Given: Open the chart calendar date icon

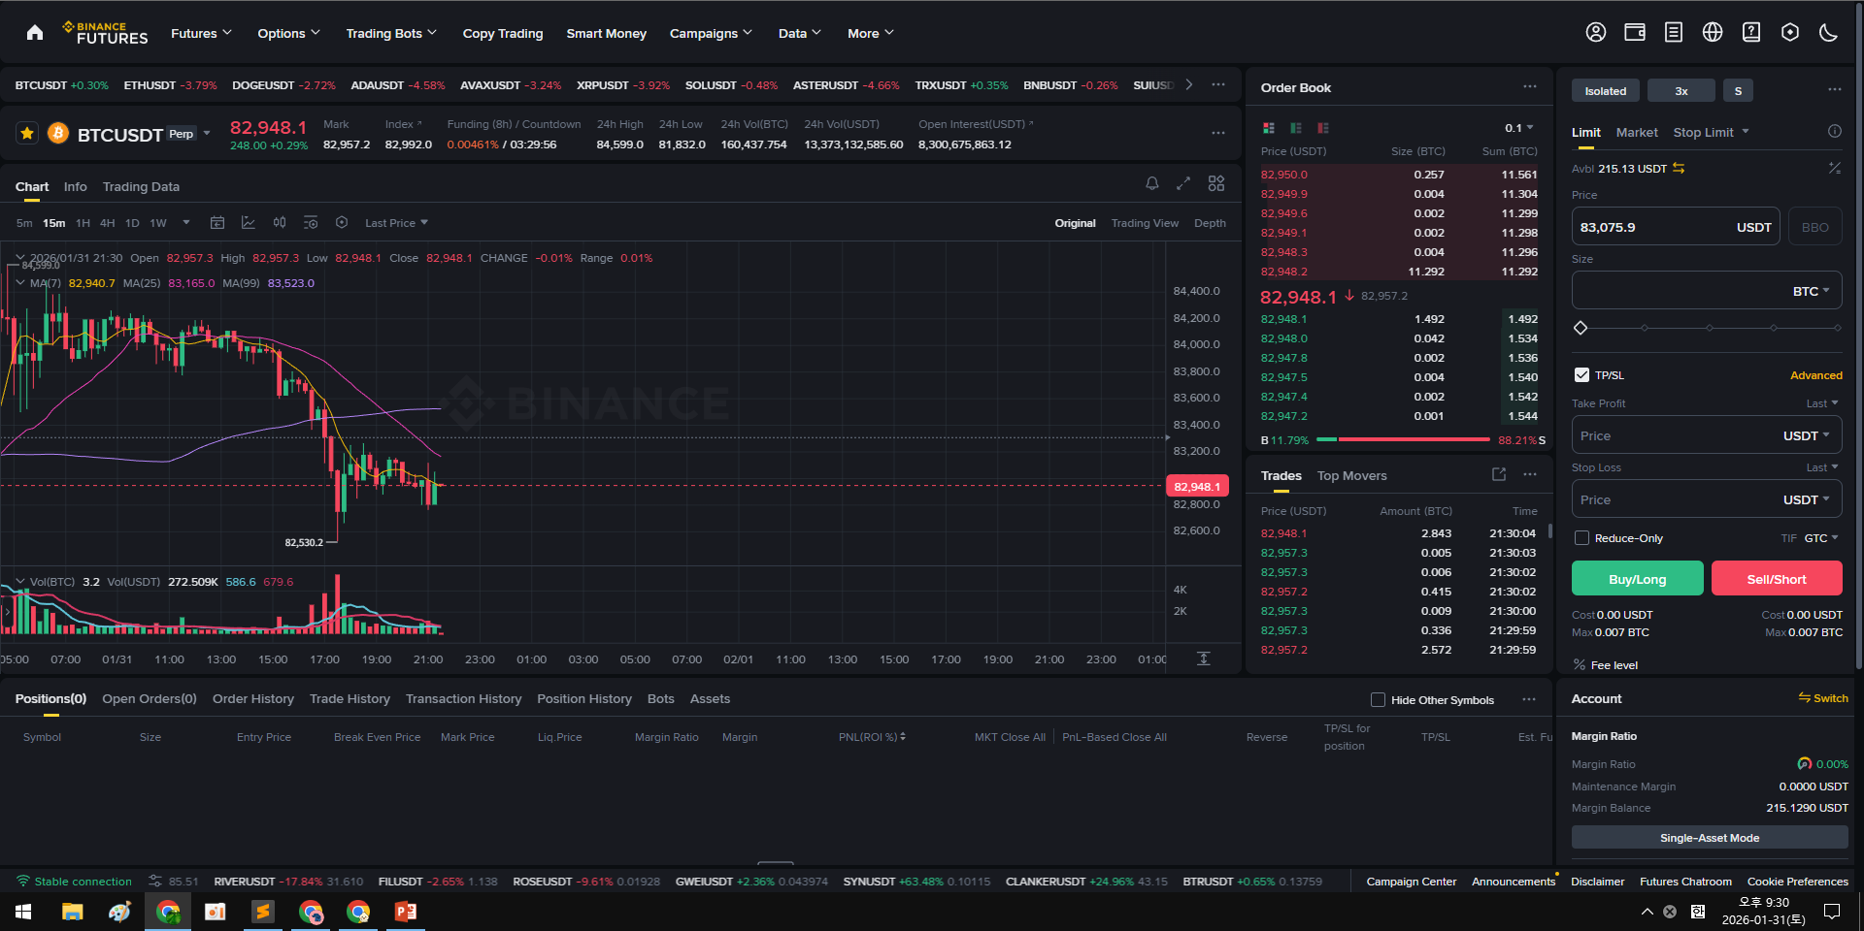Looking at the screenshot, I should [217, 222].
